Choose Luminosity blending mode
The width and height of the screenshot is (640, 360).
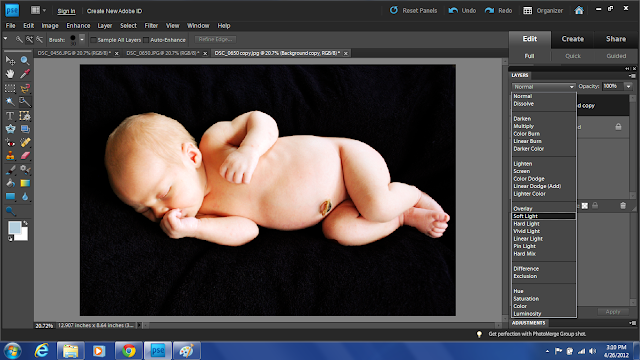point(527,313)
